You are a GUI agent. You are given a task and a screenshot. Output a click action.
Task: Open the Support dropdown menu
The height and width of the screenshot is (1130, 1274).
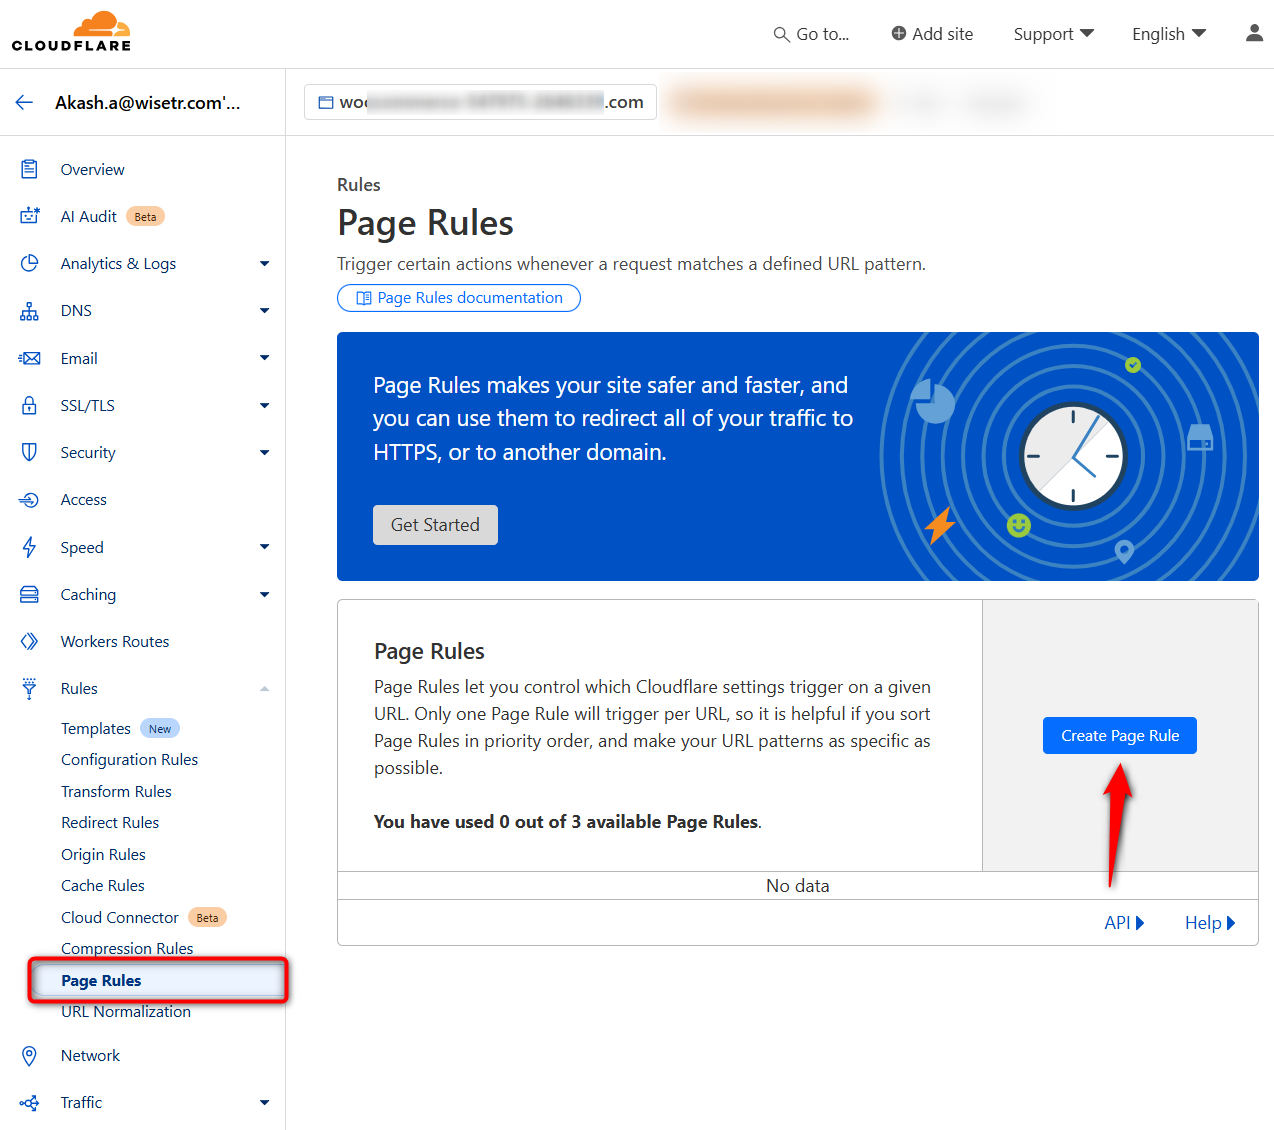pos(1053,34)
